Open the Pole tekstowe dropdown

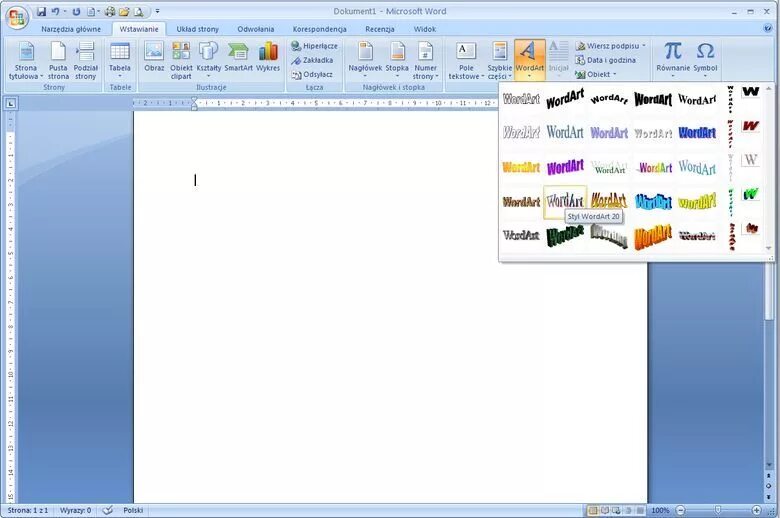(x=466, y=61)
